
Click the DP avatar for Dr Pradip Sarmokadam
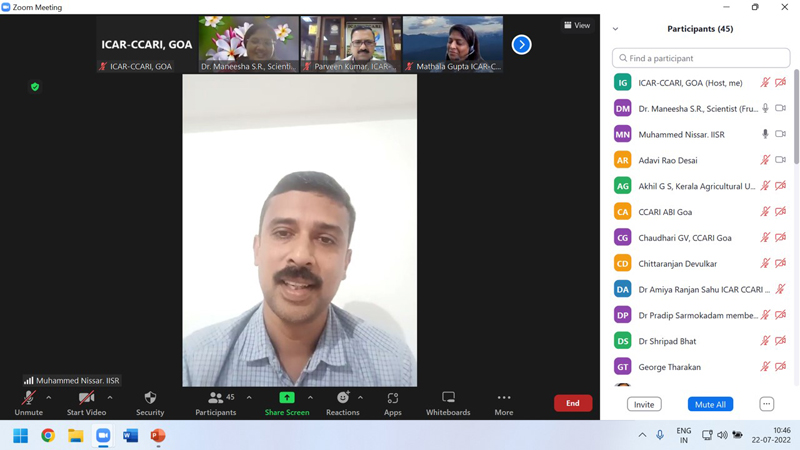622,315
